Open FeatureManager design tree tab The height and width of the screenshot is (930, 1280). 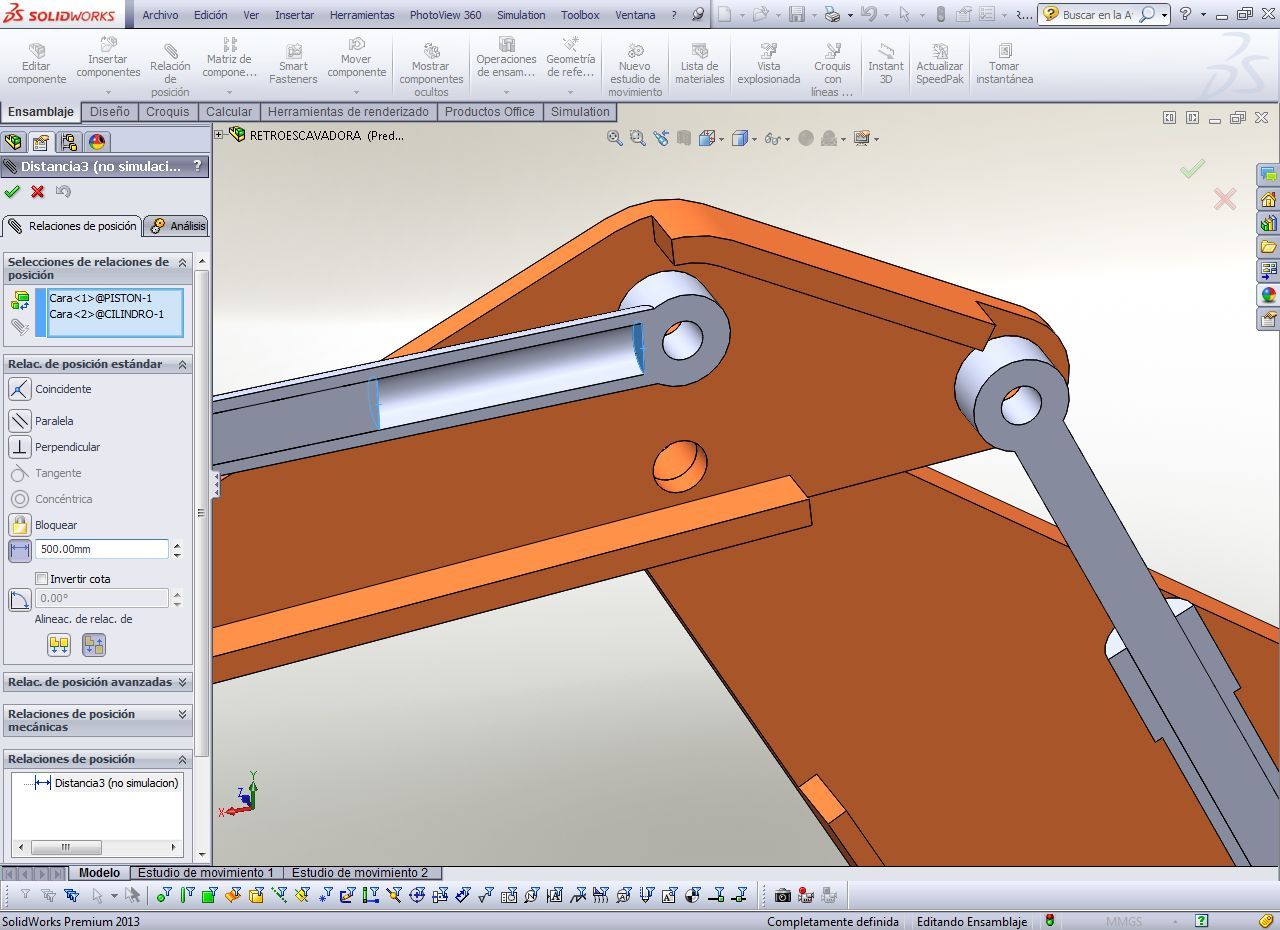(13, 142)
